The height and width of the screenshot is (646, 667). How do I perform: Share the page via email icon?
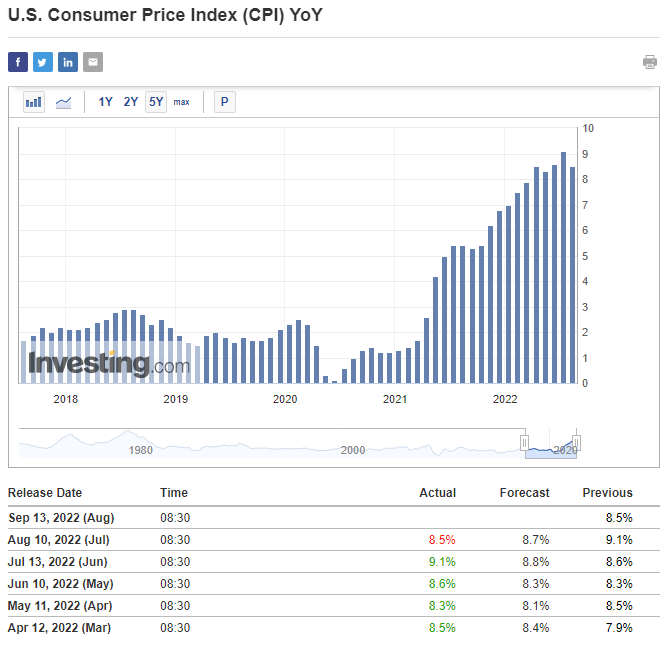click(x=93, y=62)
